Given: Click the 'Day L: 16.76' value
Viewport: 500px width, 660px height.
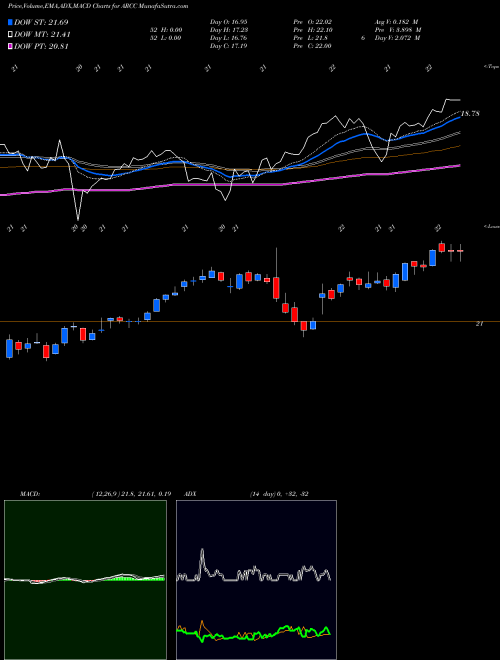Looking at the screenshot, I should [x=229, y=38].
